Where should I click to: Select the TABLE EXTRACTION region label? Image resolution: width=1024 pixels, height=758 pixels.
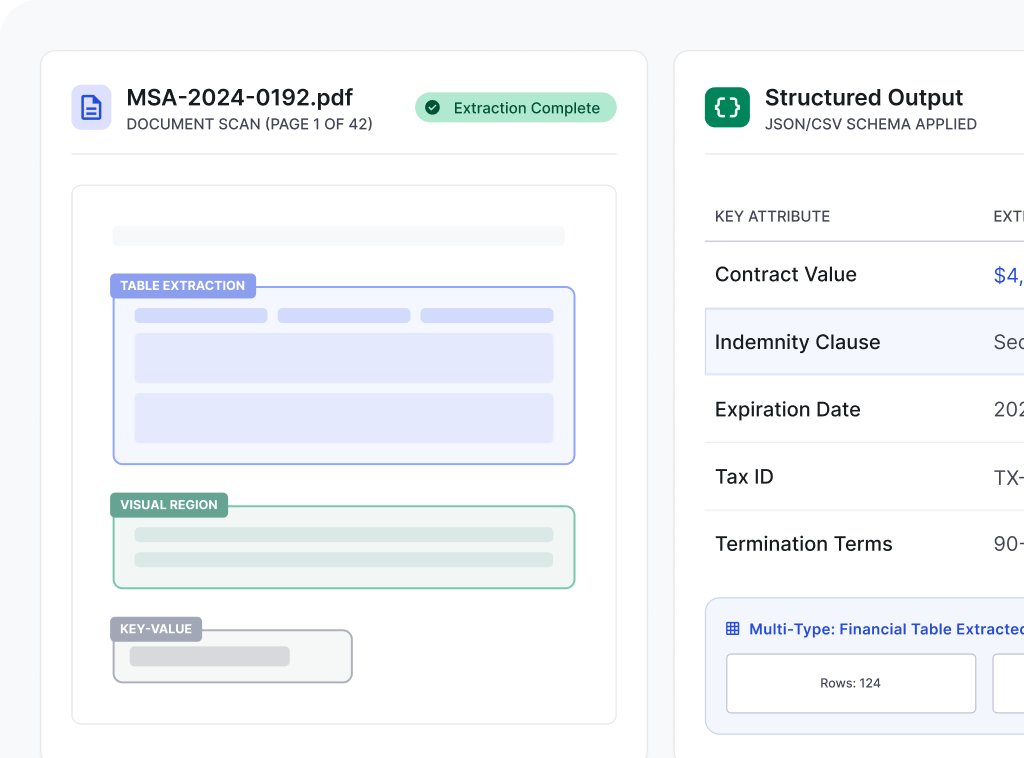(x=183, y=285)
